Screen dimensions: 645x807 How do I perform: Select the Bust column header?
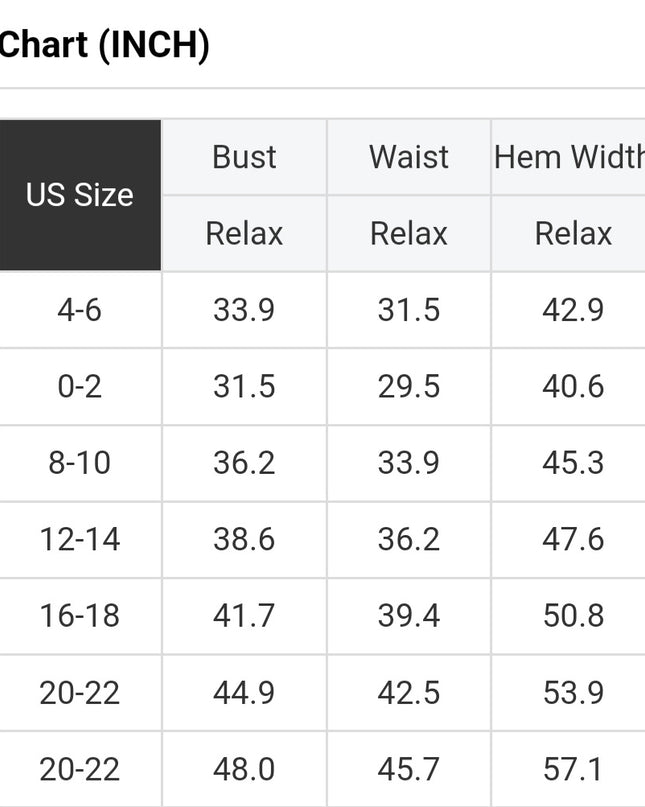244,157
